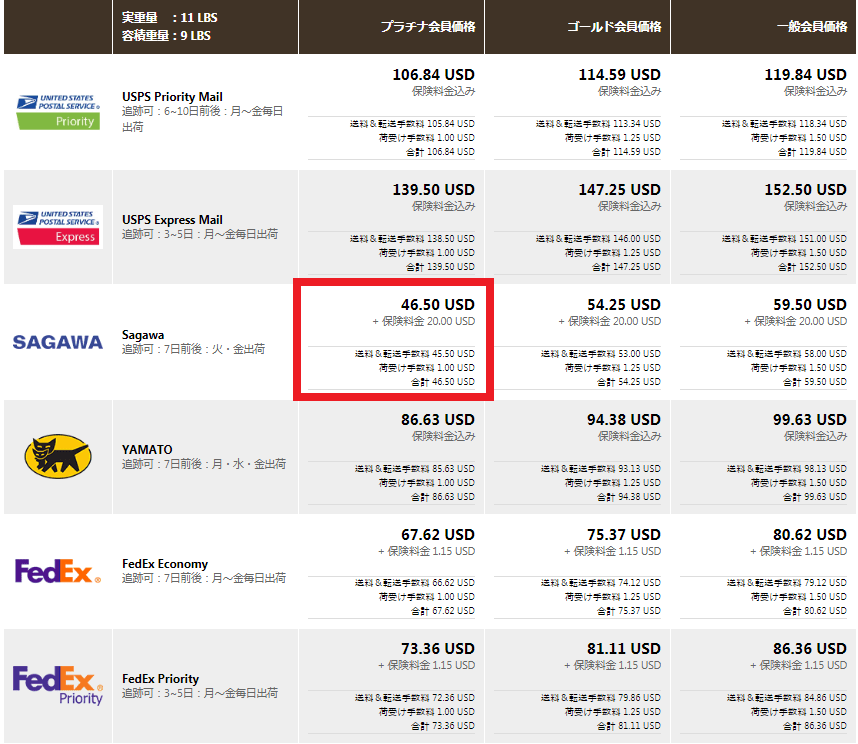Click 合計 46.50 USD total line
Viewport: 858px width, 744px height.
(443, 382)
